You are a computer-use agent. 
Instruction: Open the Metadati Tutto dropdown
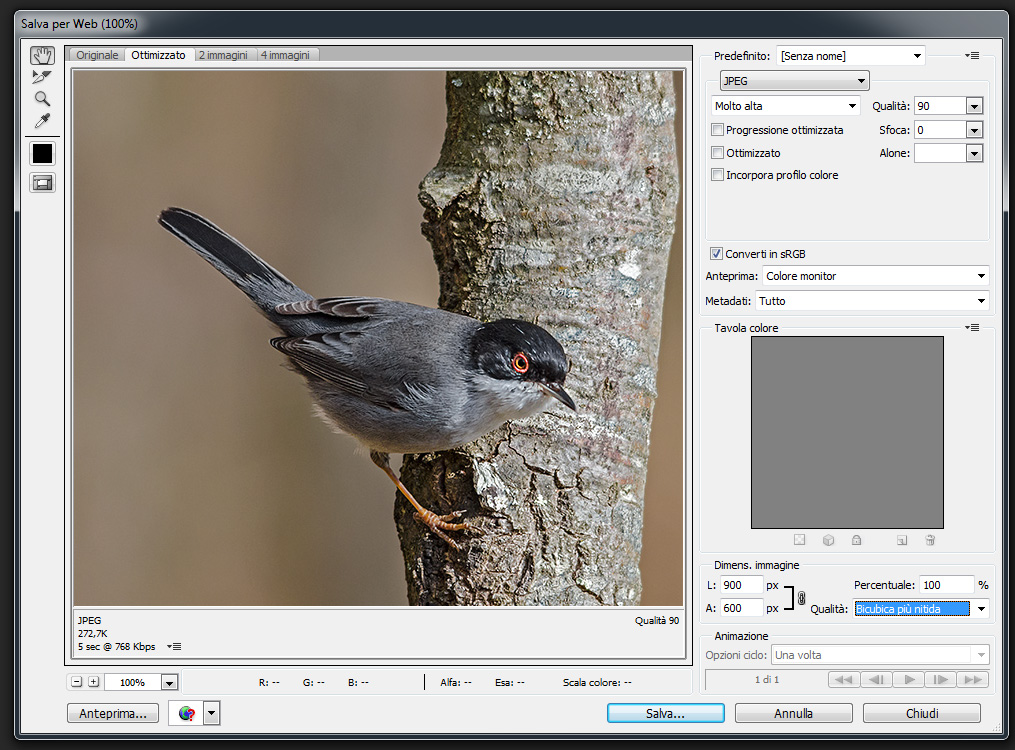tap(872, 301)
